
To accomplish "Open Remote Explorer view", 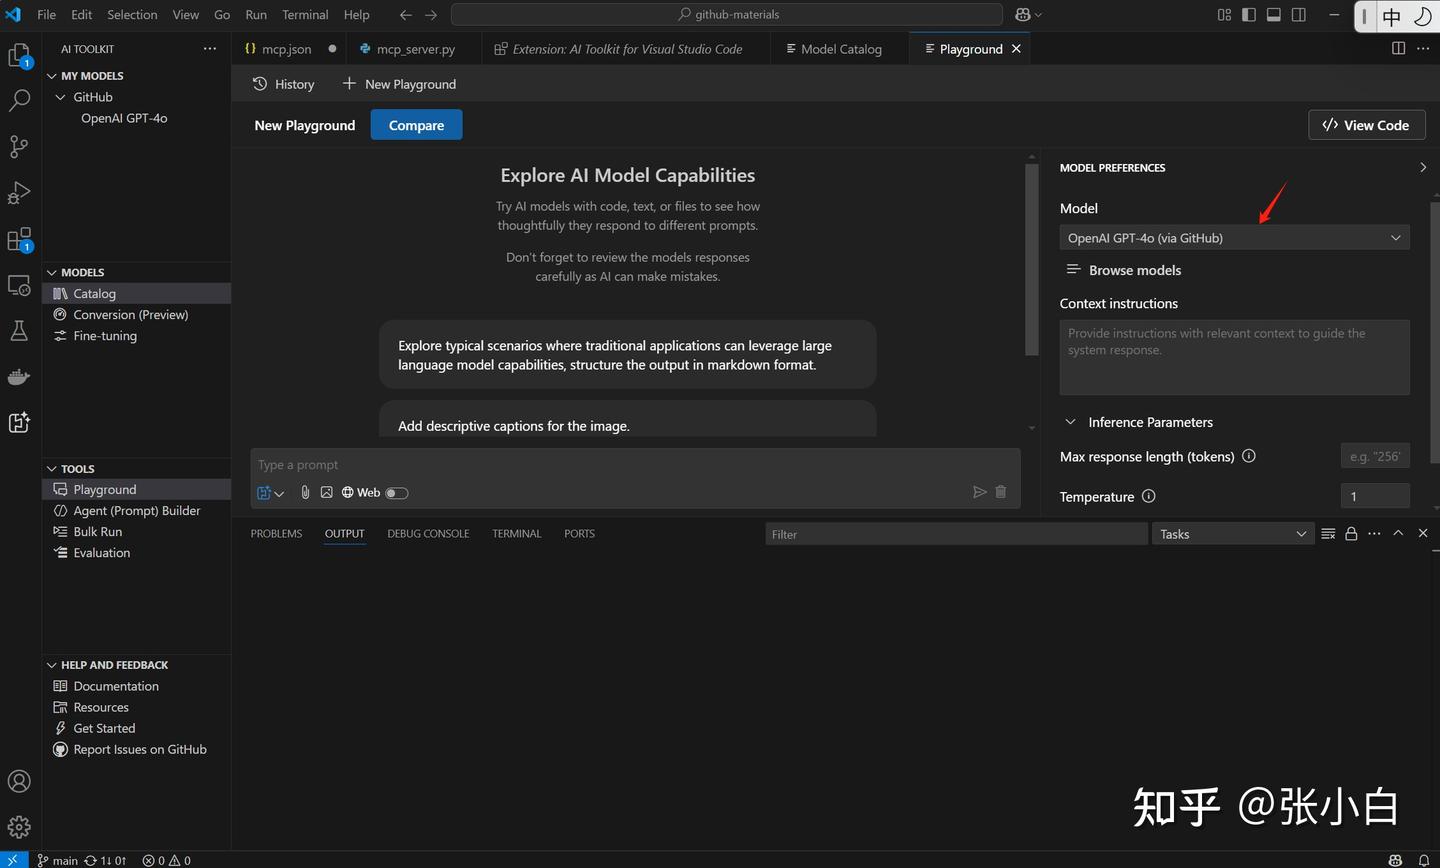I will [19, 285].
